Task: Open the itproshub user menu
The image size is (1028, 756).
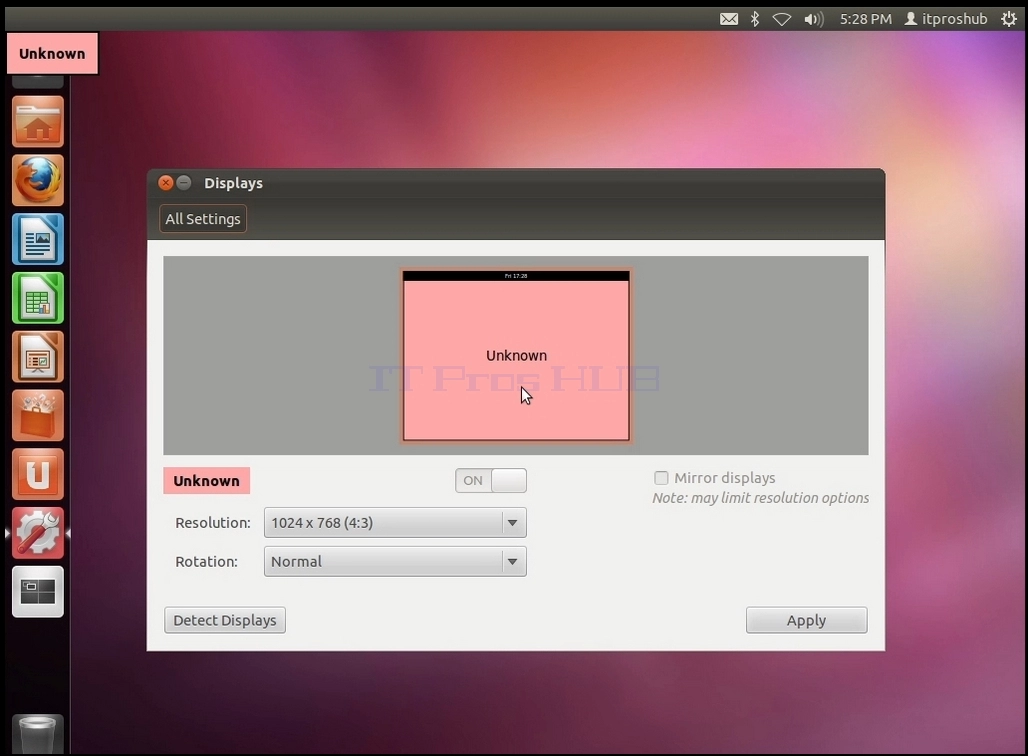Action: (946, 19)
